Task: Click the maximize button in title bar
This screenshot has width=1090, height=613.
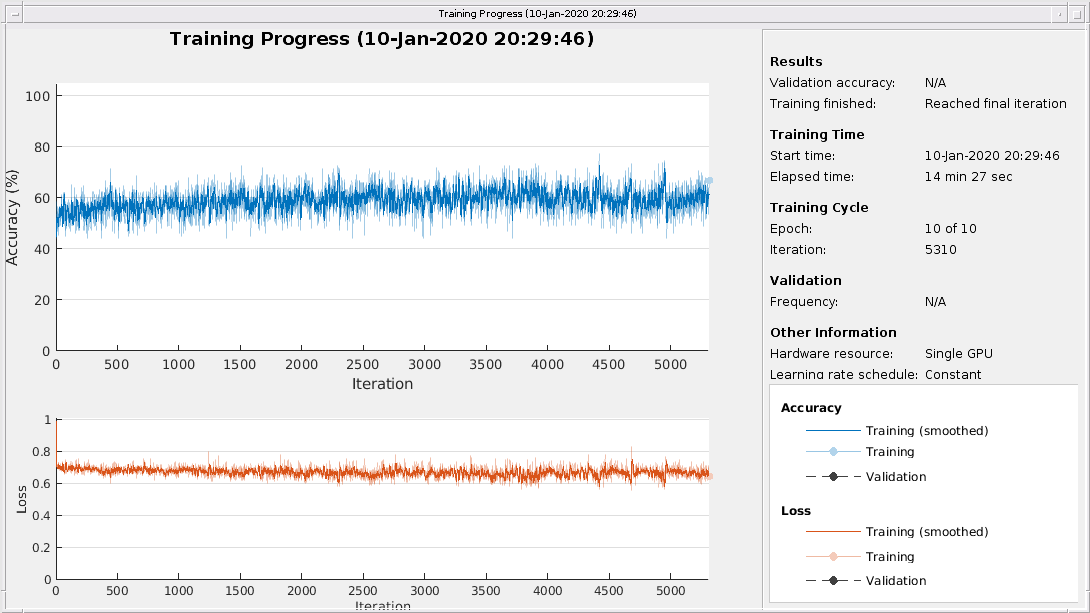Action: coord(1076,13)
